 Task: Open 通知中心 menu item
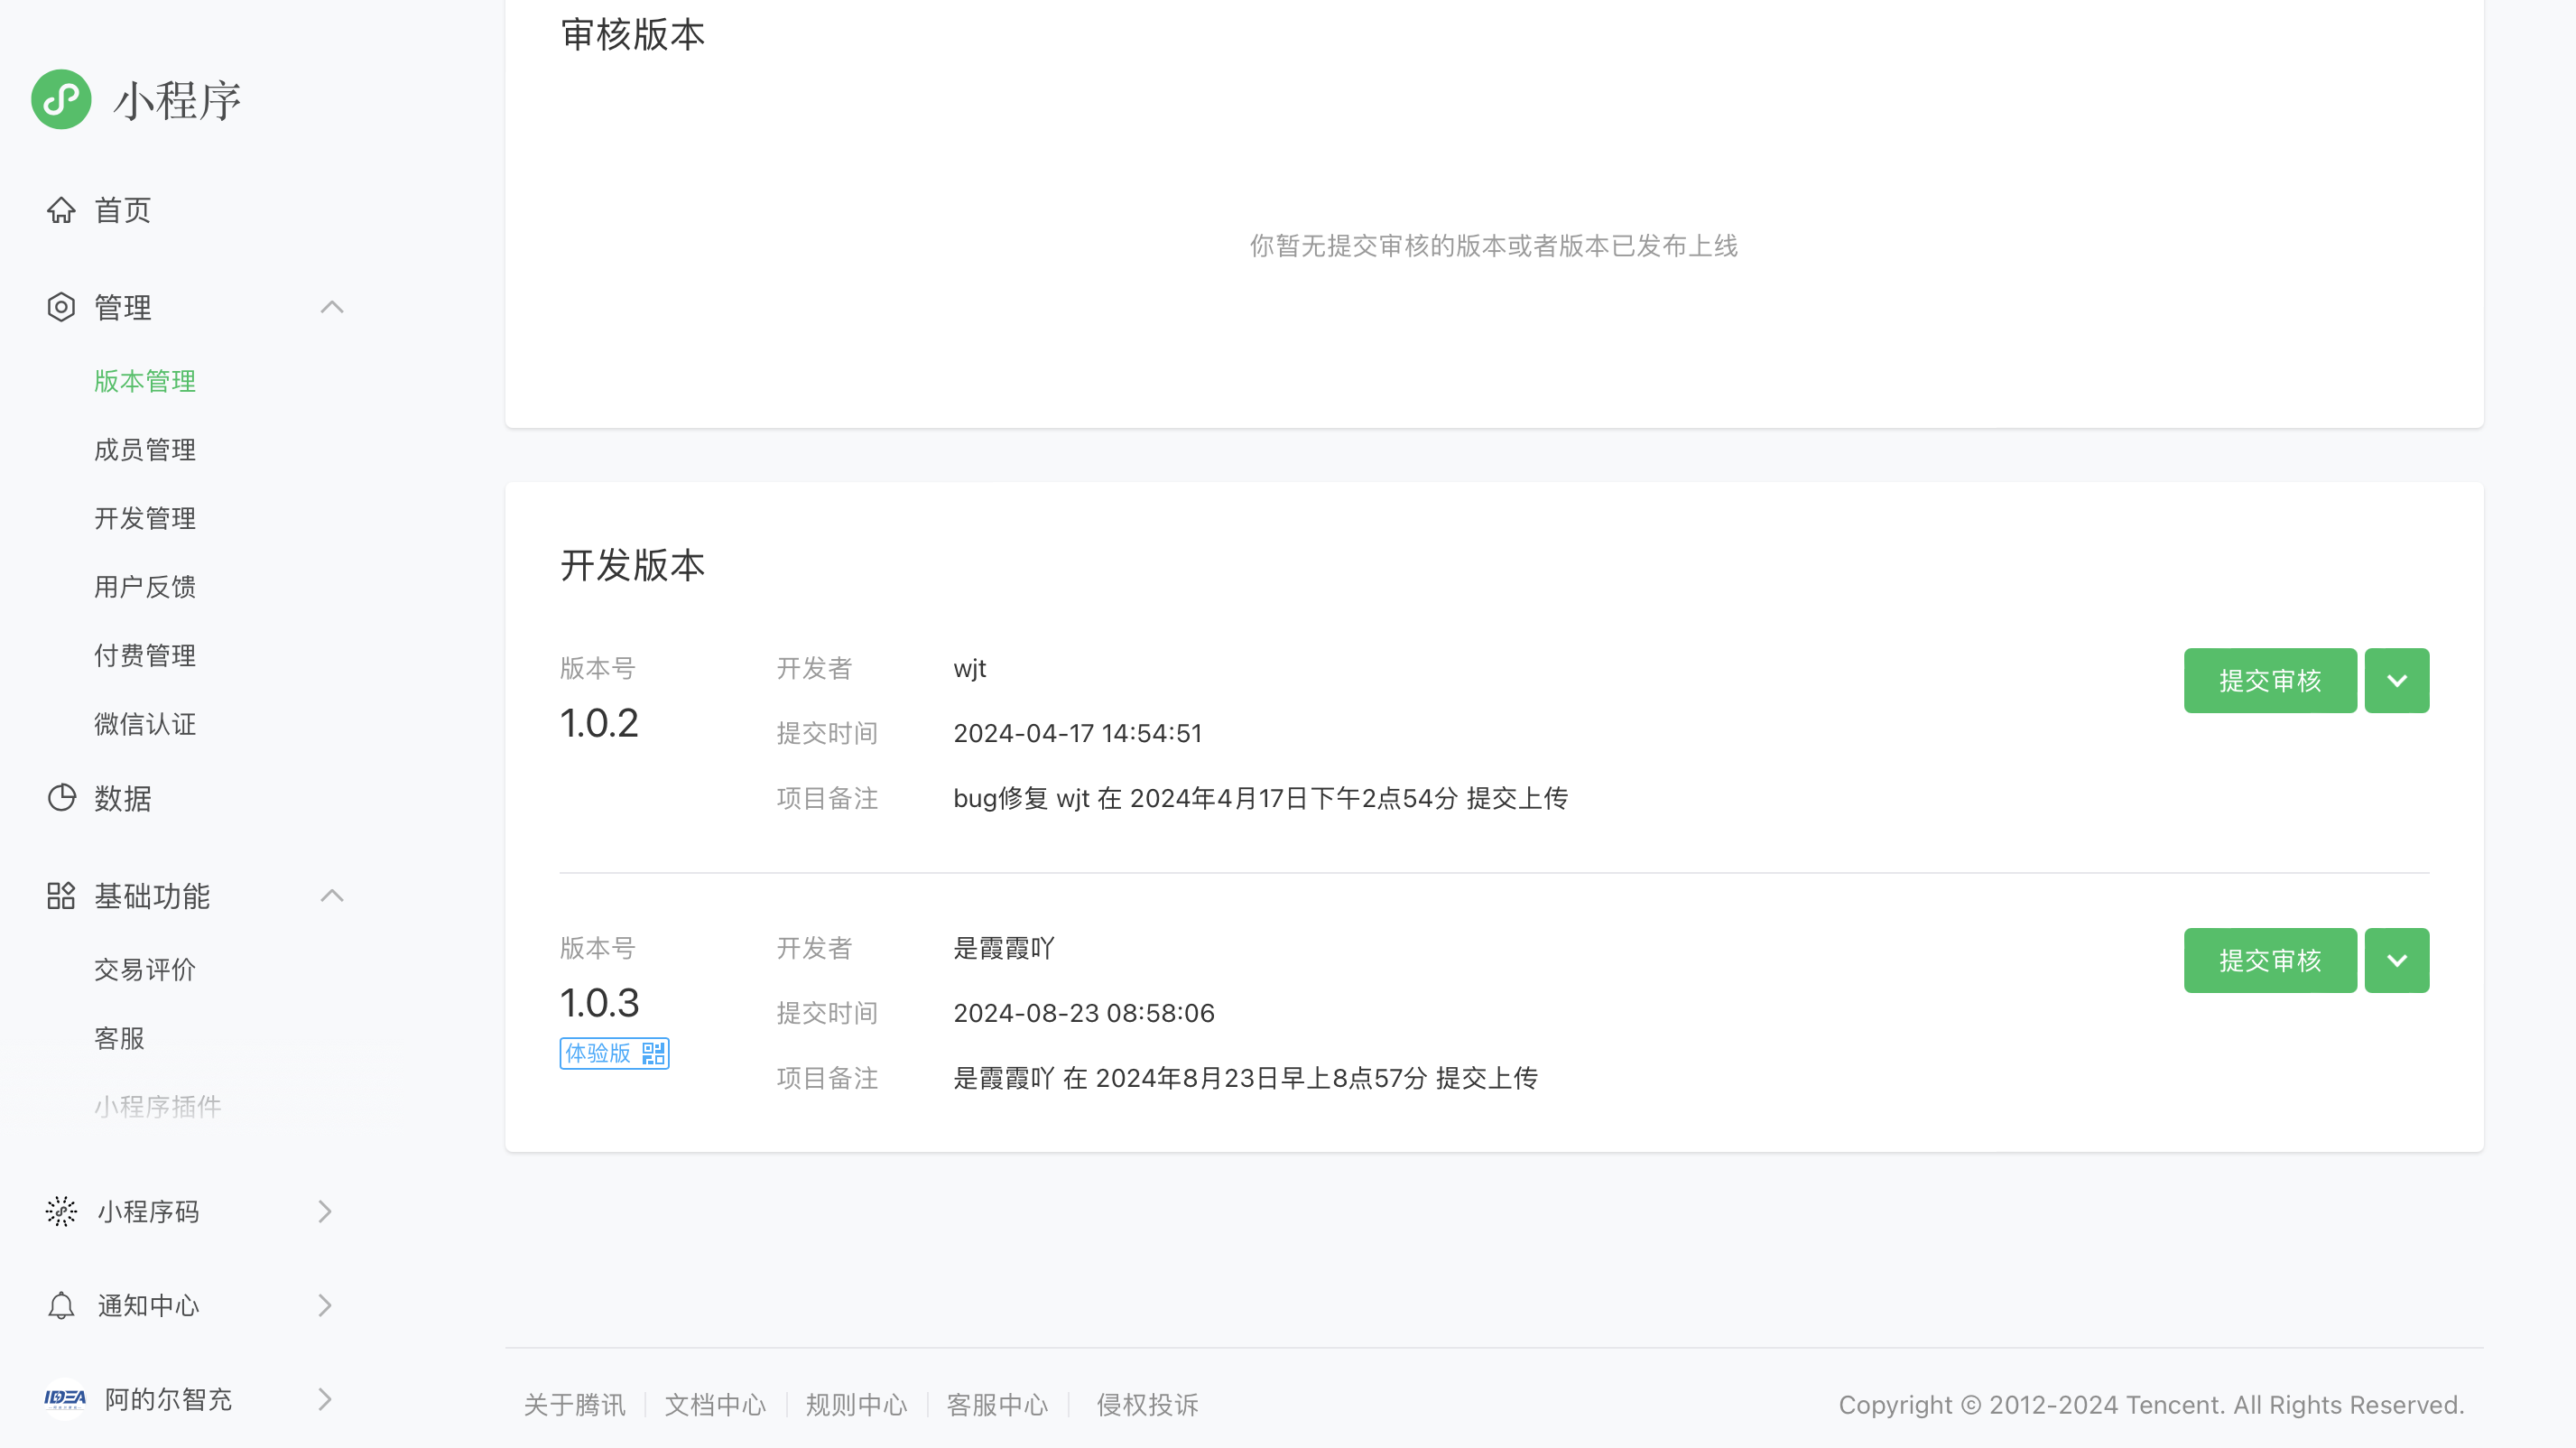[148, 1306]
